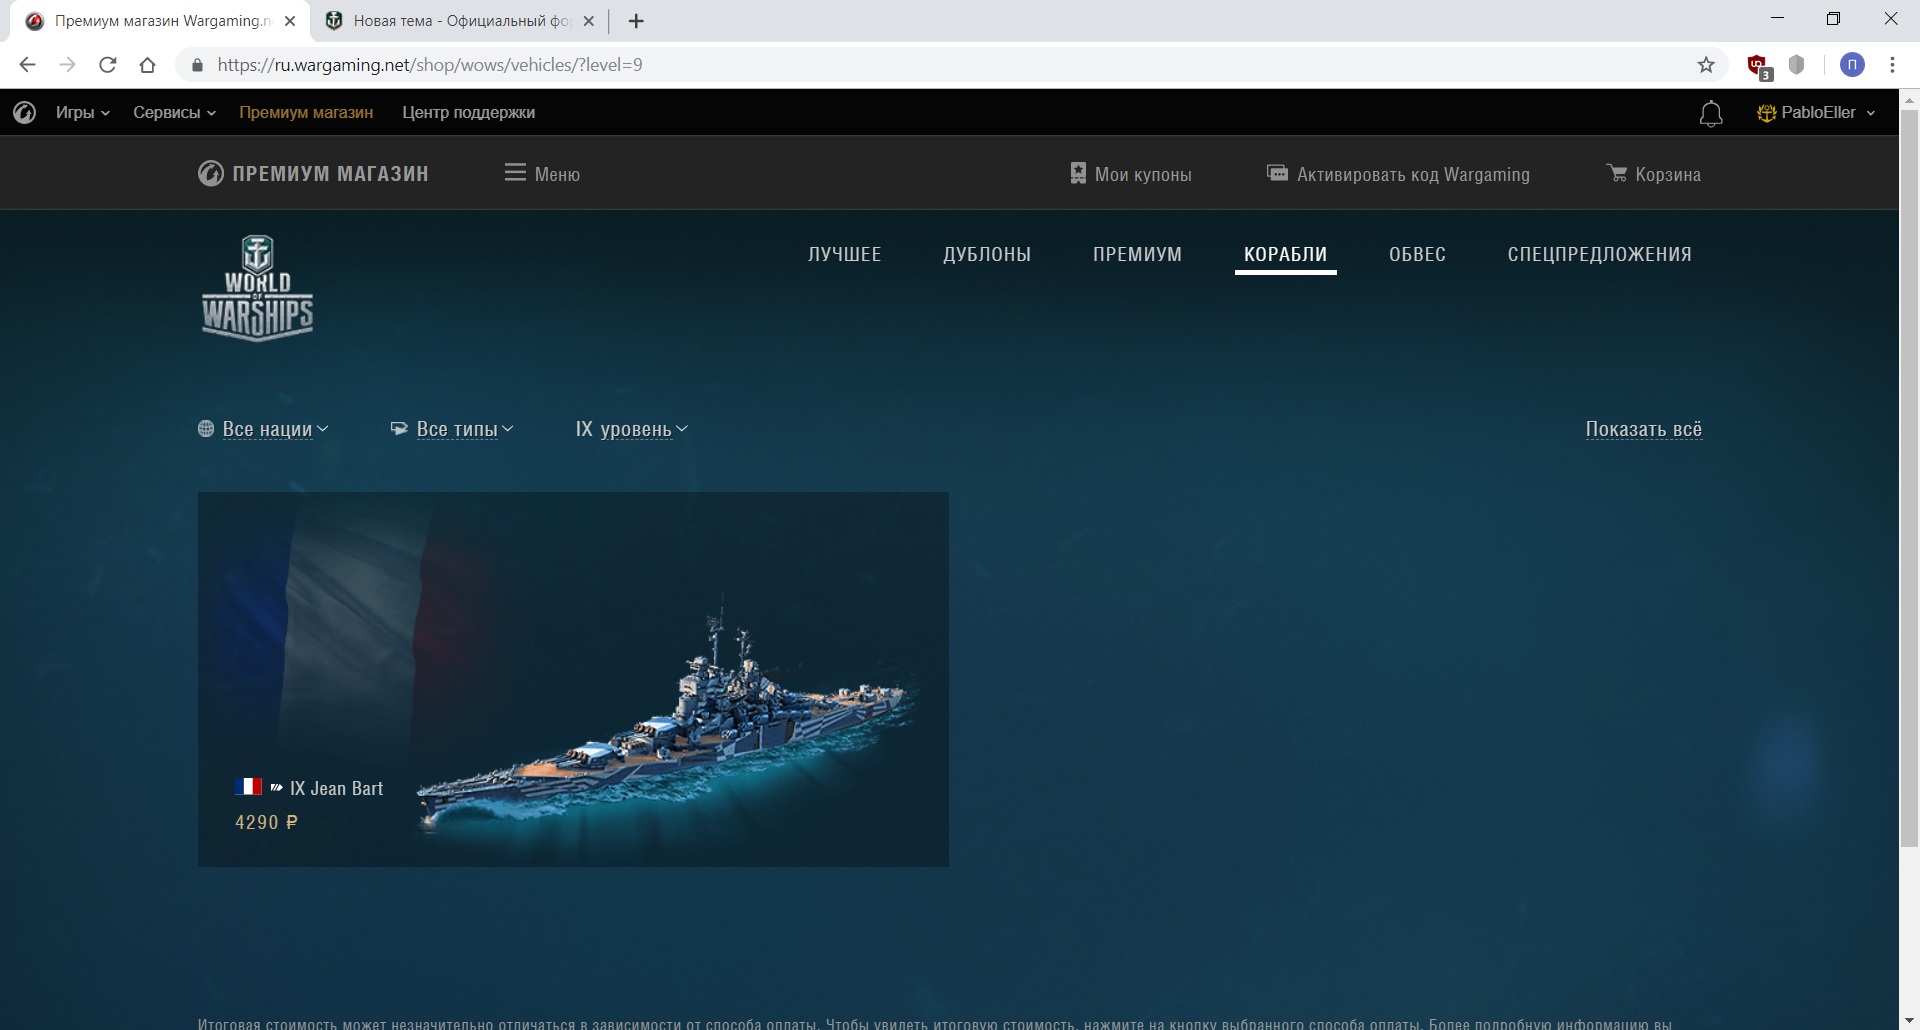Switch to the Новая тема browser tab
Viewport: 1920px width, 1030px height.
[x=461, y=21]
